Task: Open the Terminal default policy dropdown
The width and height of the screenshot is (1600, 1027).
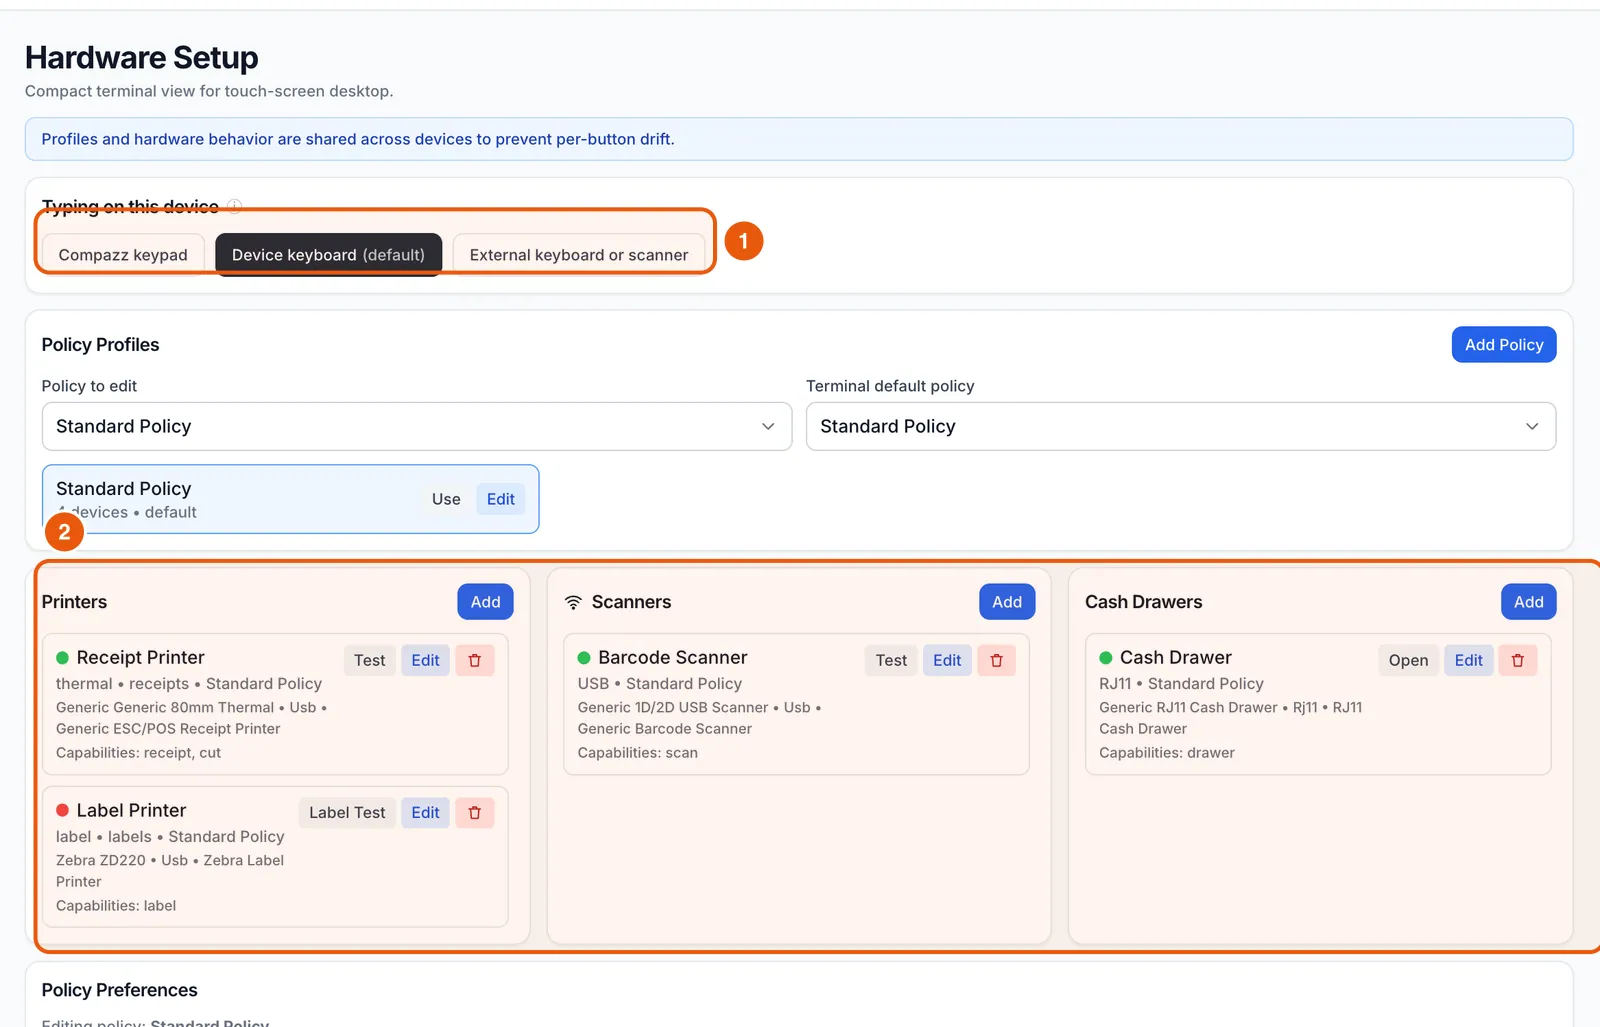Action: pos(1181,427)
